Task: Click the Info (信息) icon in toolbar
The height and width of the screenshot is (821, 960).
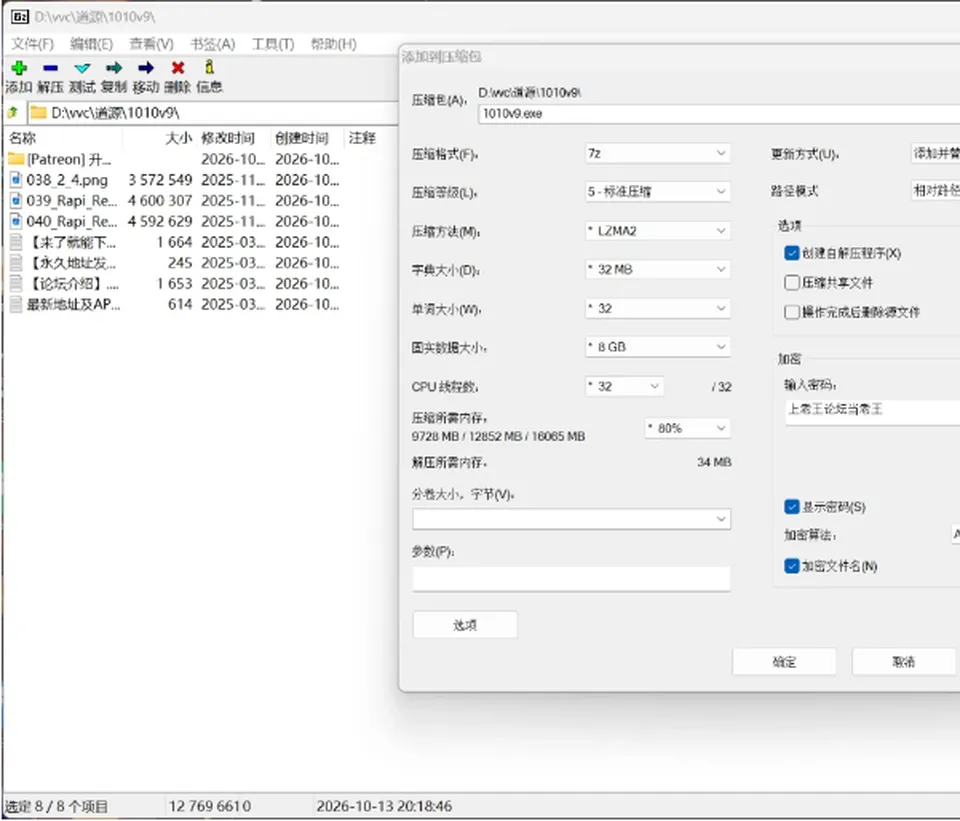Action: [209, 67]
